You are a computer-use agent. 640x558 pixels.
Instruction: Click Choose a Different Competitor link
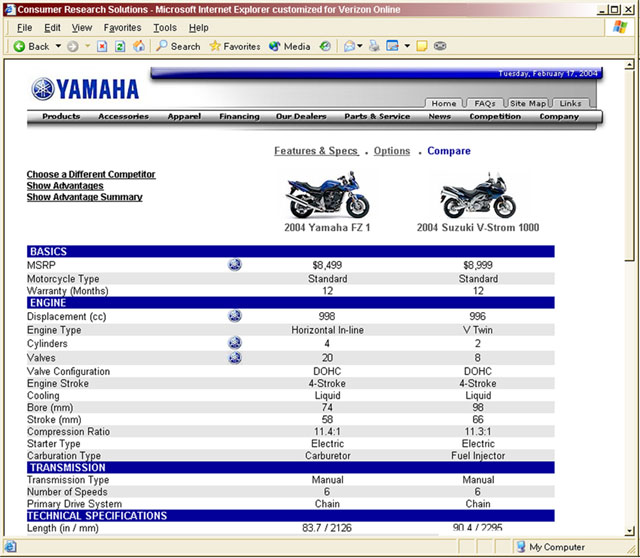[91, 174]
